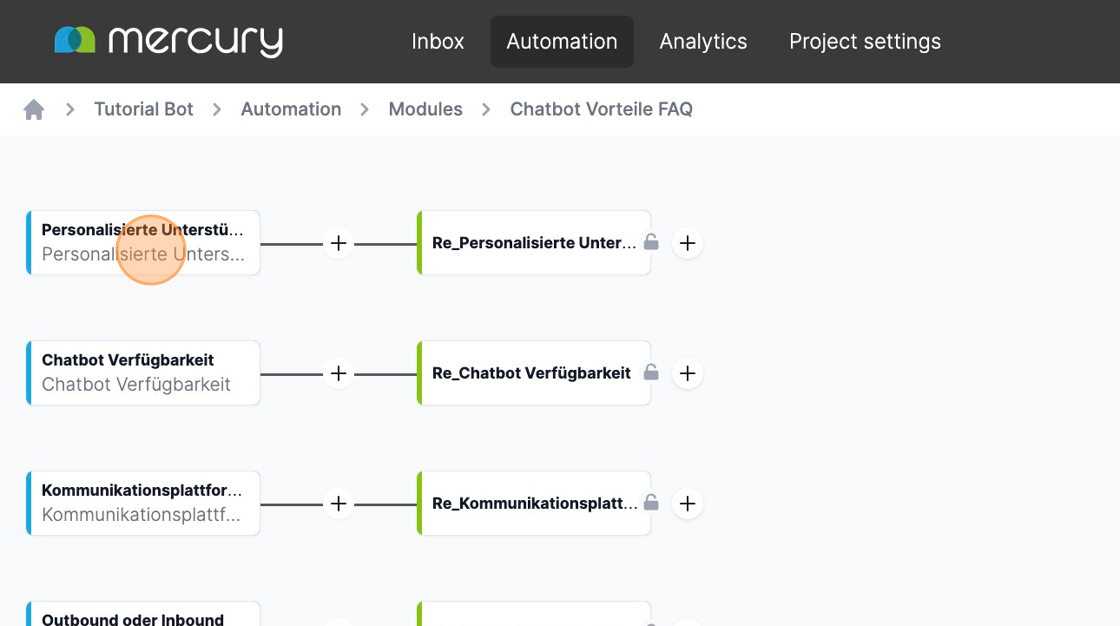1120x626 pixels.
Task: Click the Automation breadcrumb link
Action: [x=291, y=109]
